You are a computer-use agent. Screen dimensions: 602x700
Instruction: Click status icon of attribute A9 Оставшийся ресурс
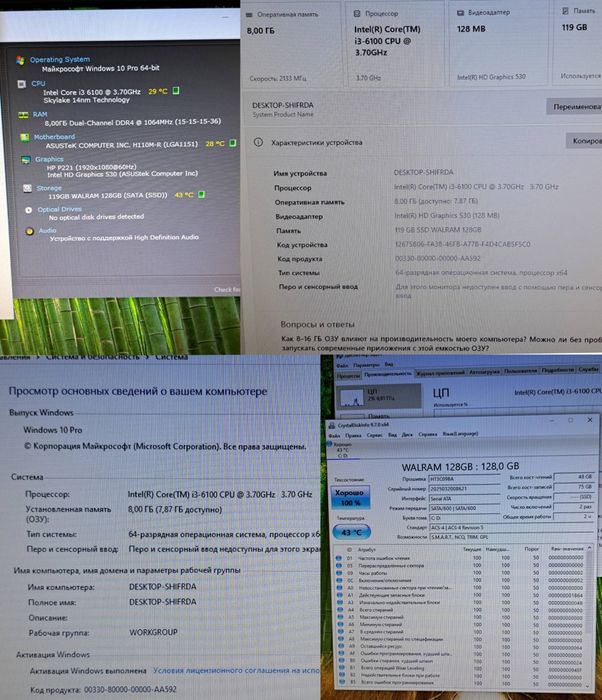point(340,646)
